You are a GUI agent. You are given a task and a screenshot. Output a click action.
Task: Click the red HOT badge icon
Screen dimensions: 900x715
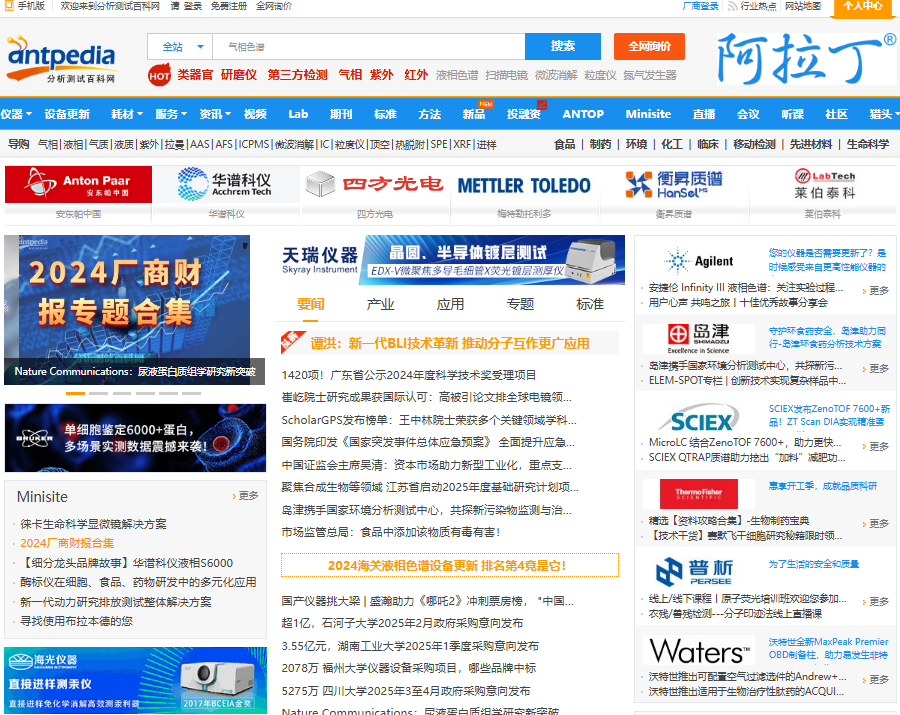159,75
